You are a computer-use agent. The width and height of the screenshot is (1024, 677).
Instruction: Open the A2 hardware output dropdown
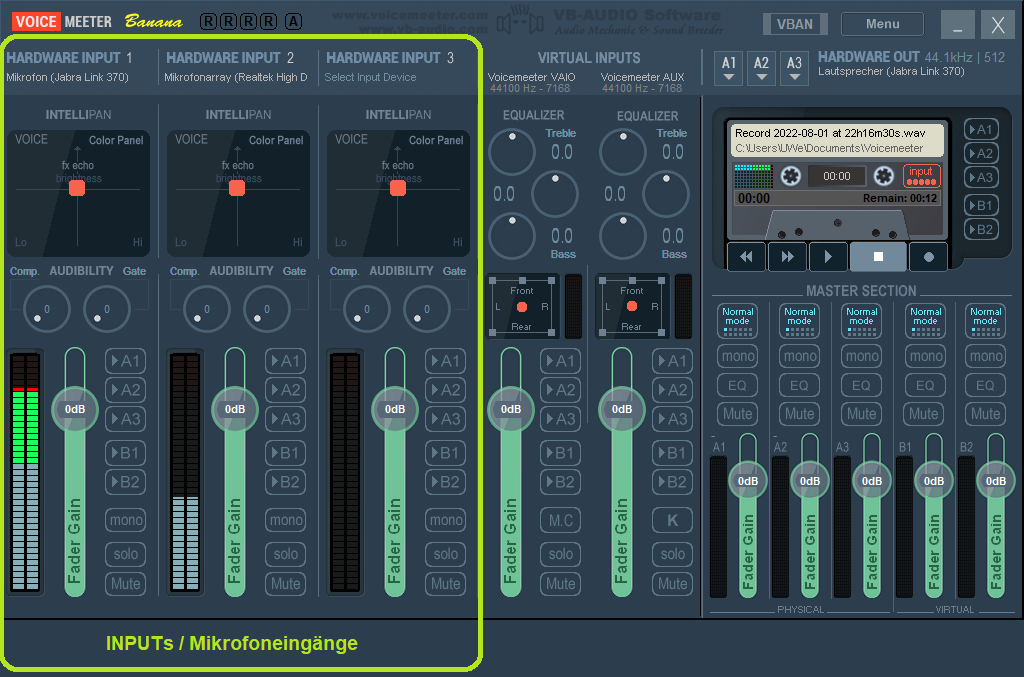coord(762,68)
